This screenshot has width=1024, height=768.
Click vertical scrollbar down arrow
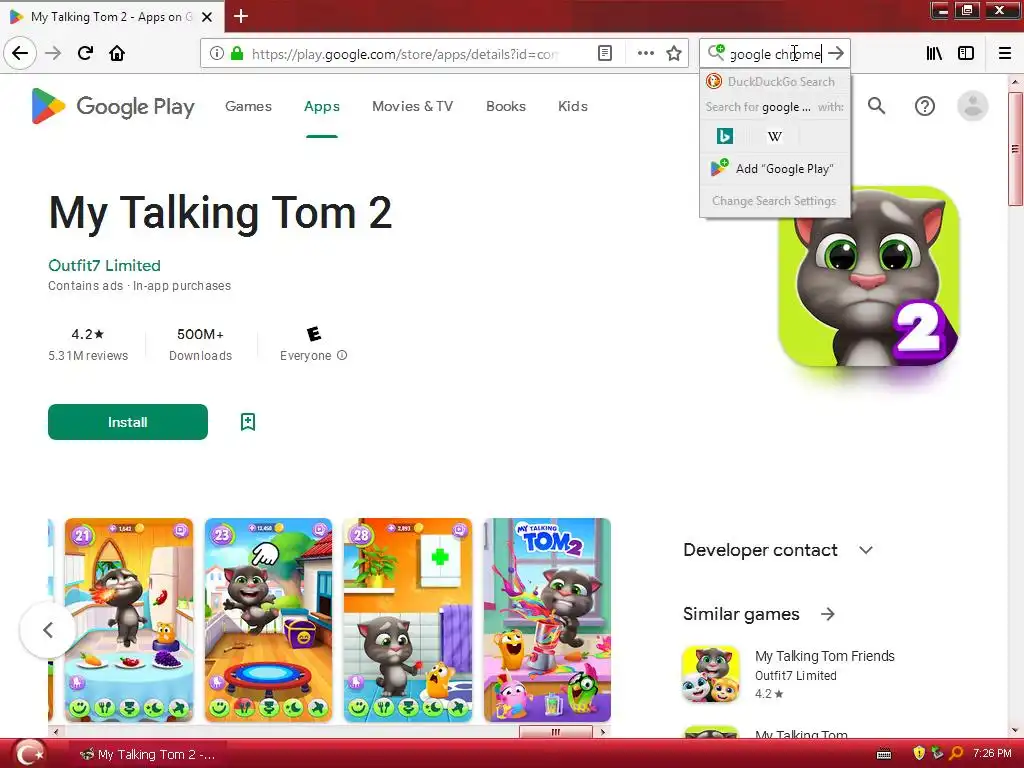pyautogui.click(x=1015, y=730)
